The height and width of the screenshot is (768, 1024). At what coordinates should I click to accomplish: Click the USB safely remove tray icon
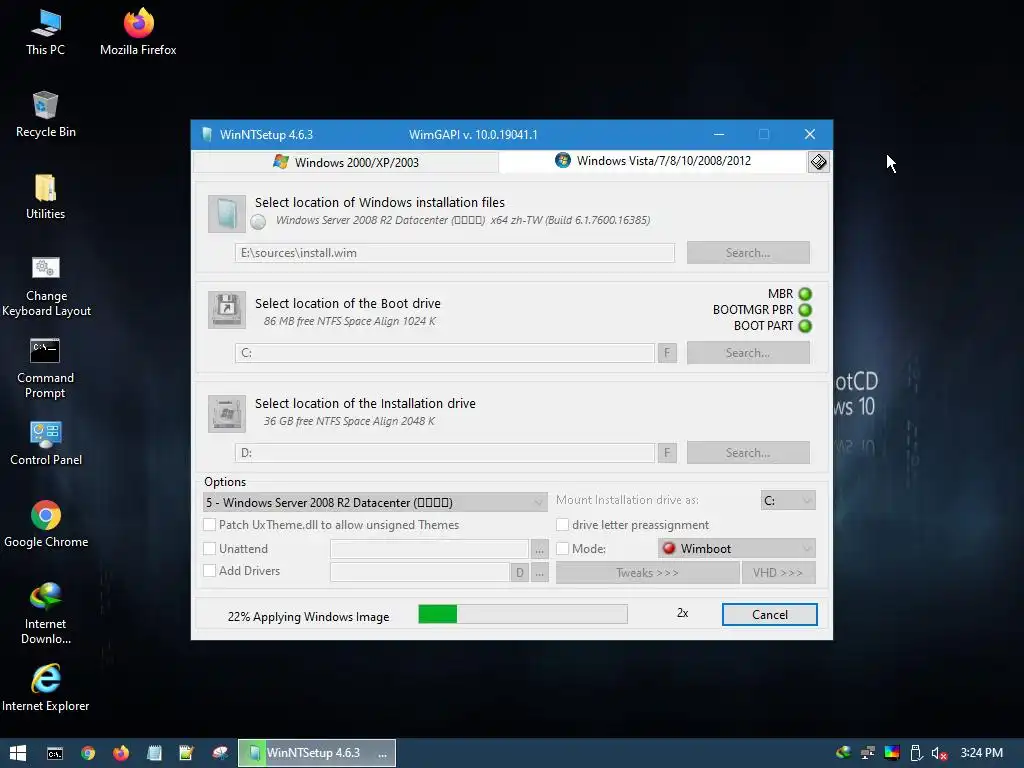click(x=916, y=753)
